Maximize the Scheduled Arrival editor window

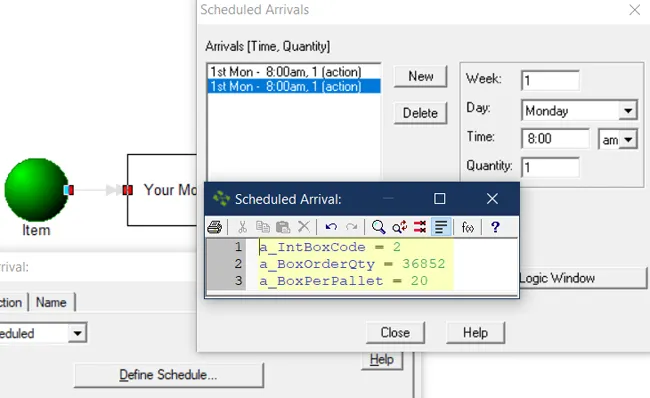tap(439, 199)
